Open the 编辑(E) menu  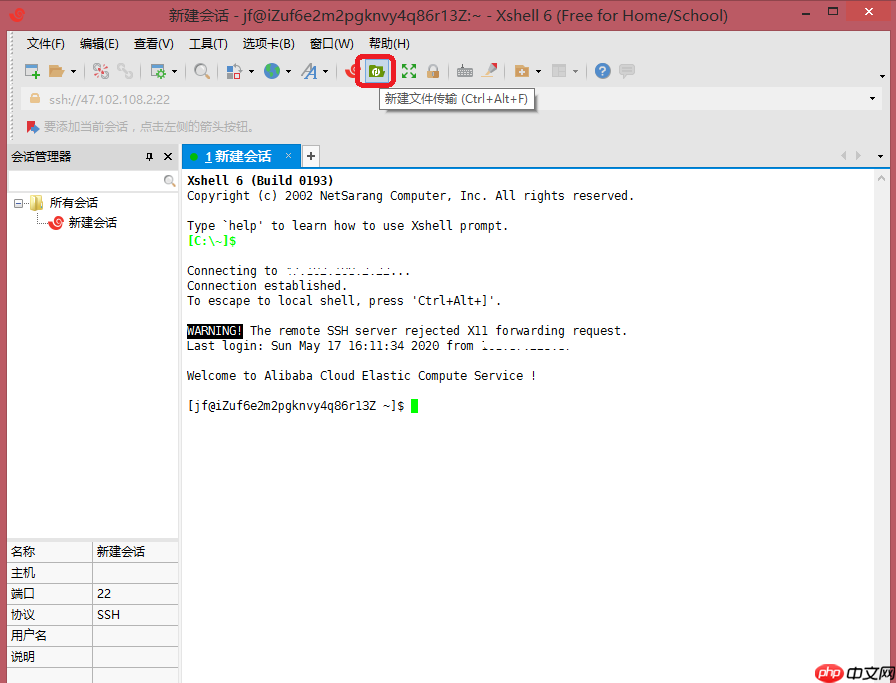[99, 44]
